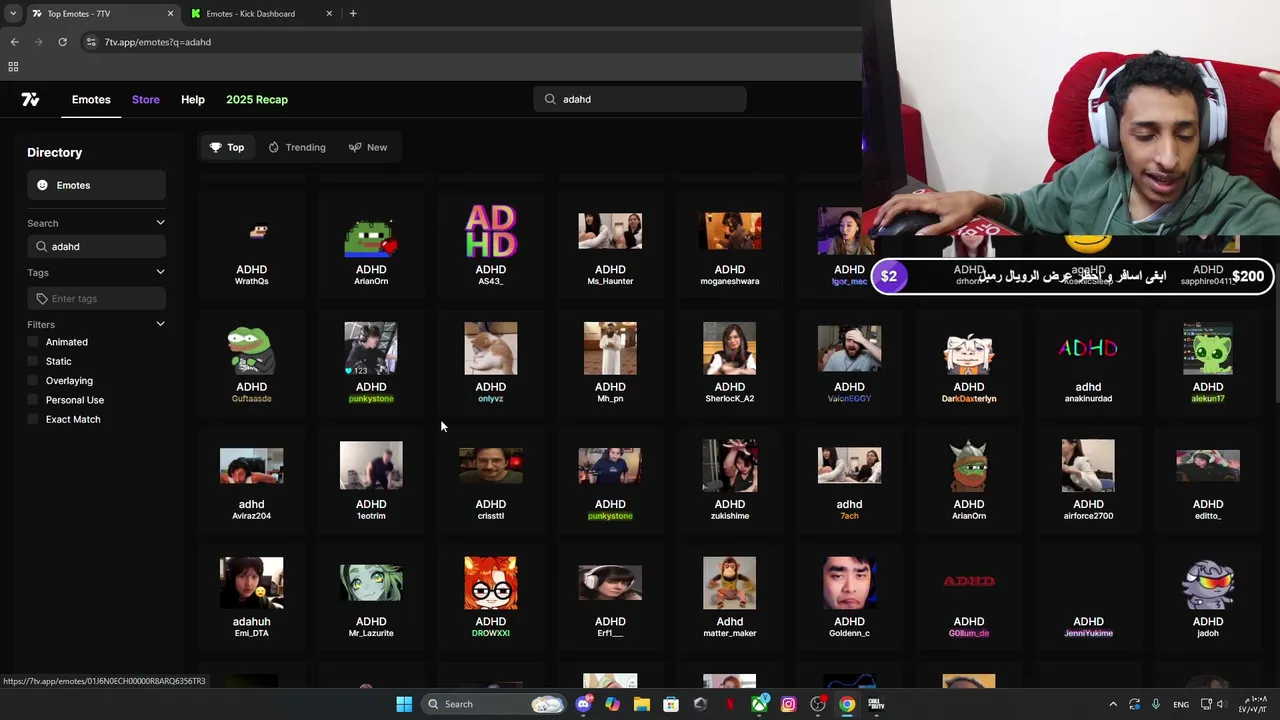Image resolution: width=1280 pixels, height=720 pixels.
Task: Open the monkey Adhd emote by matter_maker
Action: tap(730, 597)
